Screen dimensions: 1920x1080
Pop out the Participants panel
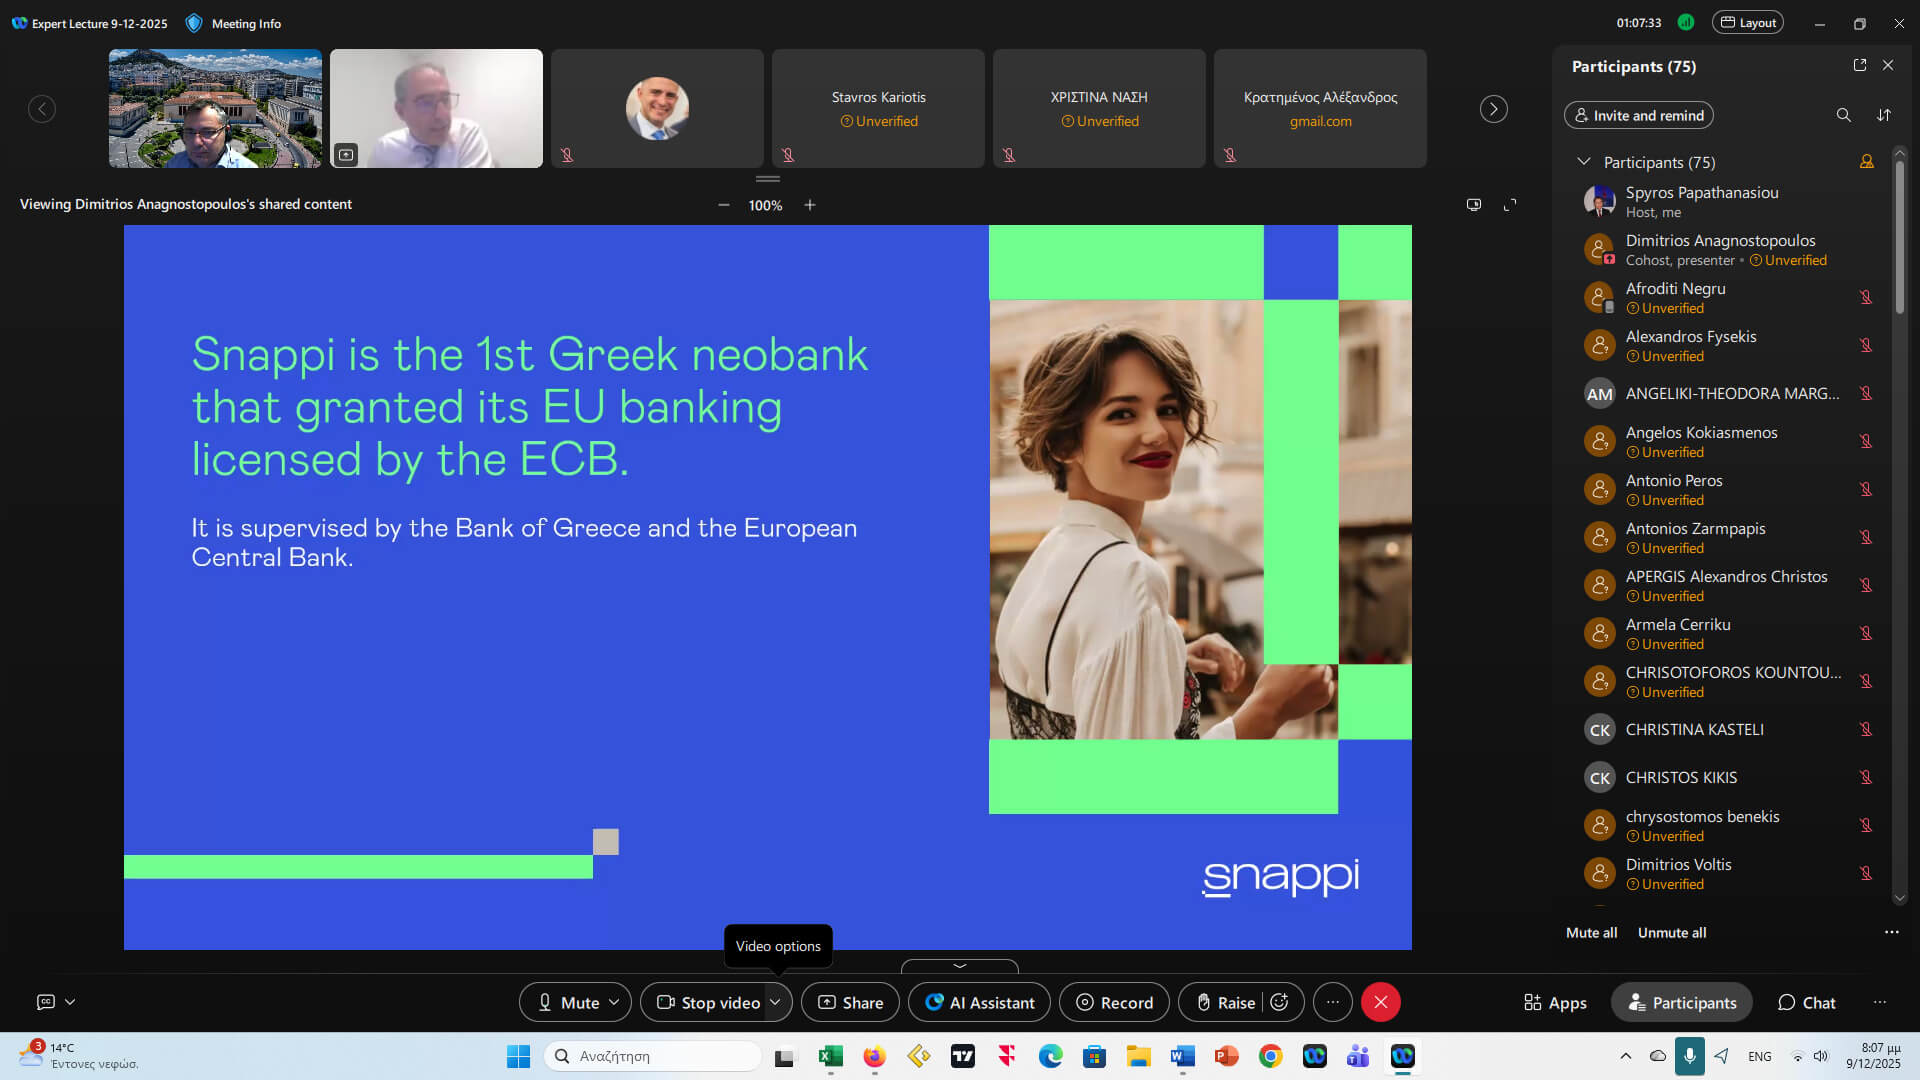1860,65
